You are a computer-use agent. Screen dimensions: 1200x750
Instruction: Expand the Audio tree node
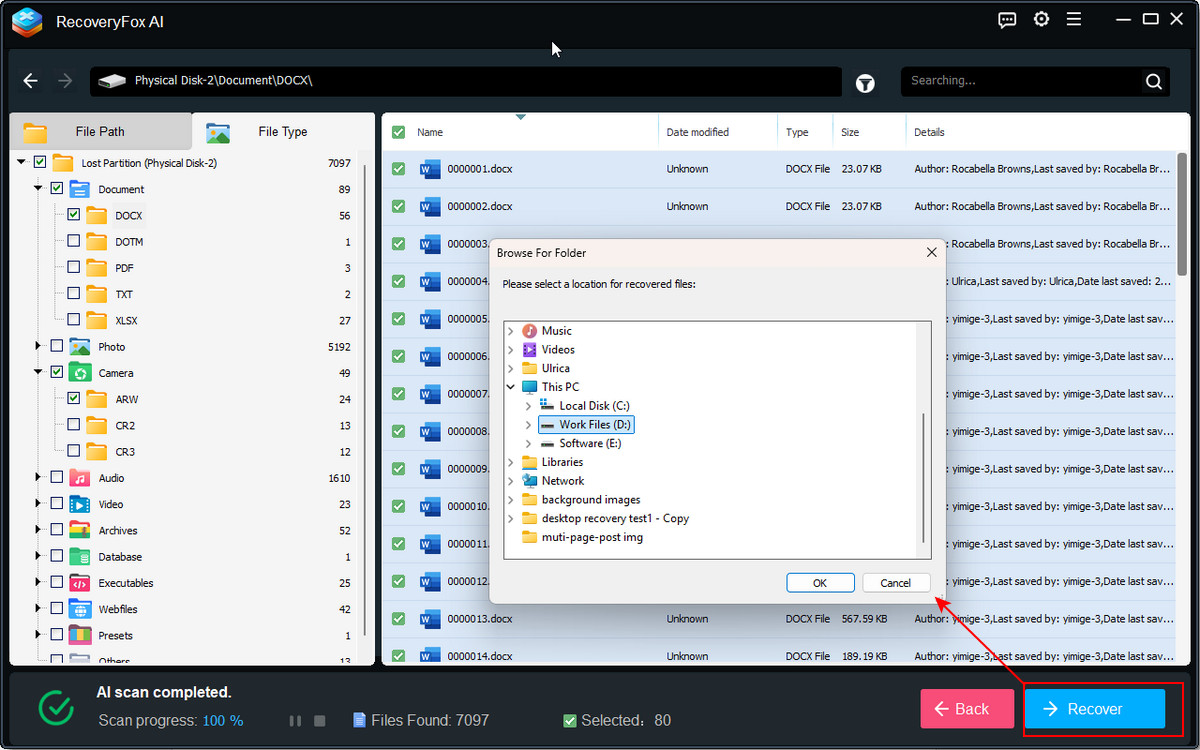(39, 477)
